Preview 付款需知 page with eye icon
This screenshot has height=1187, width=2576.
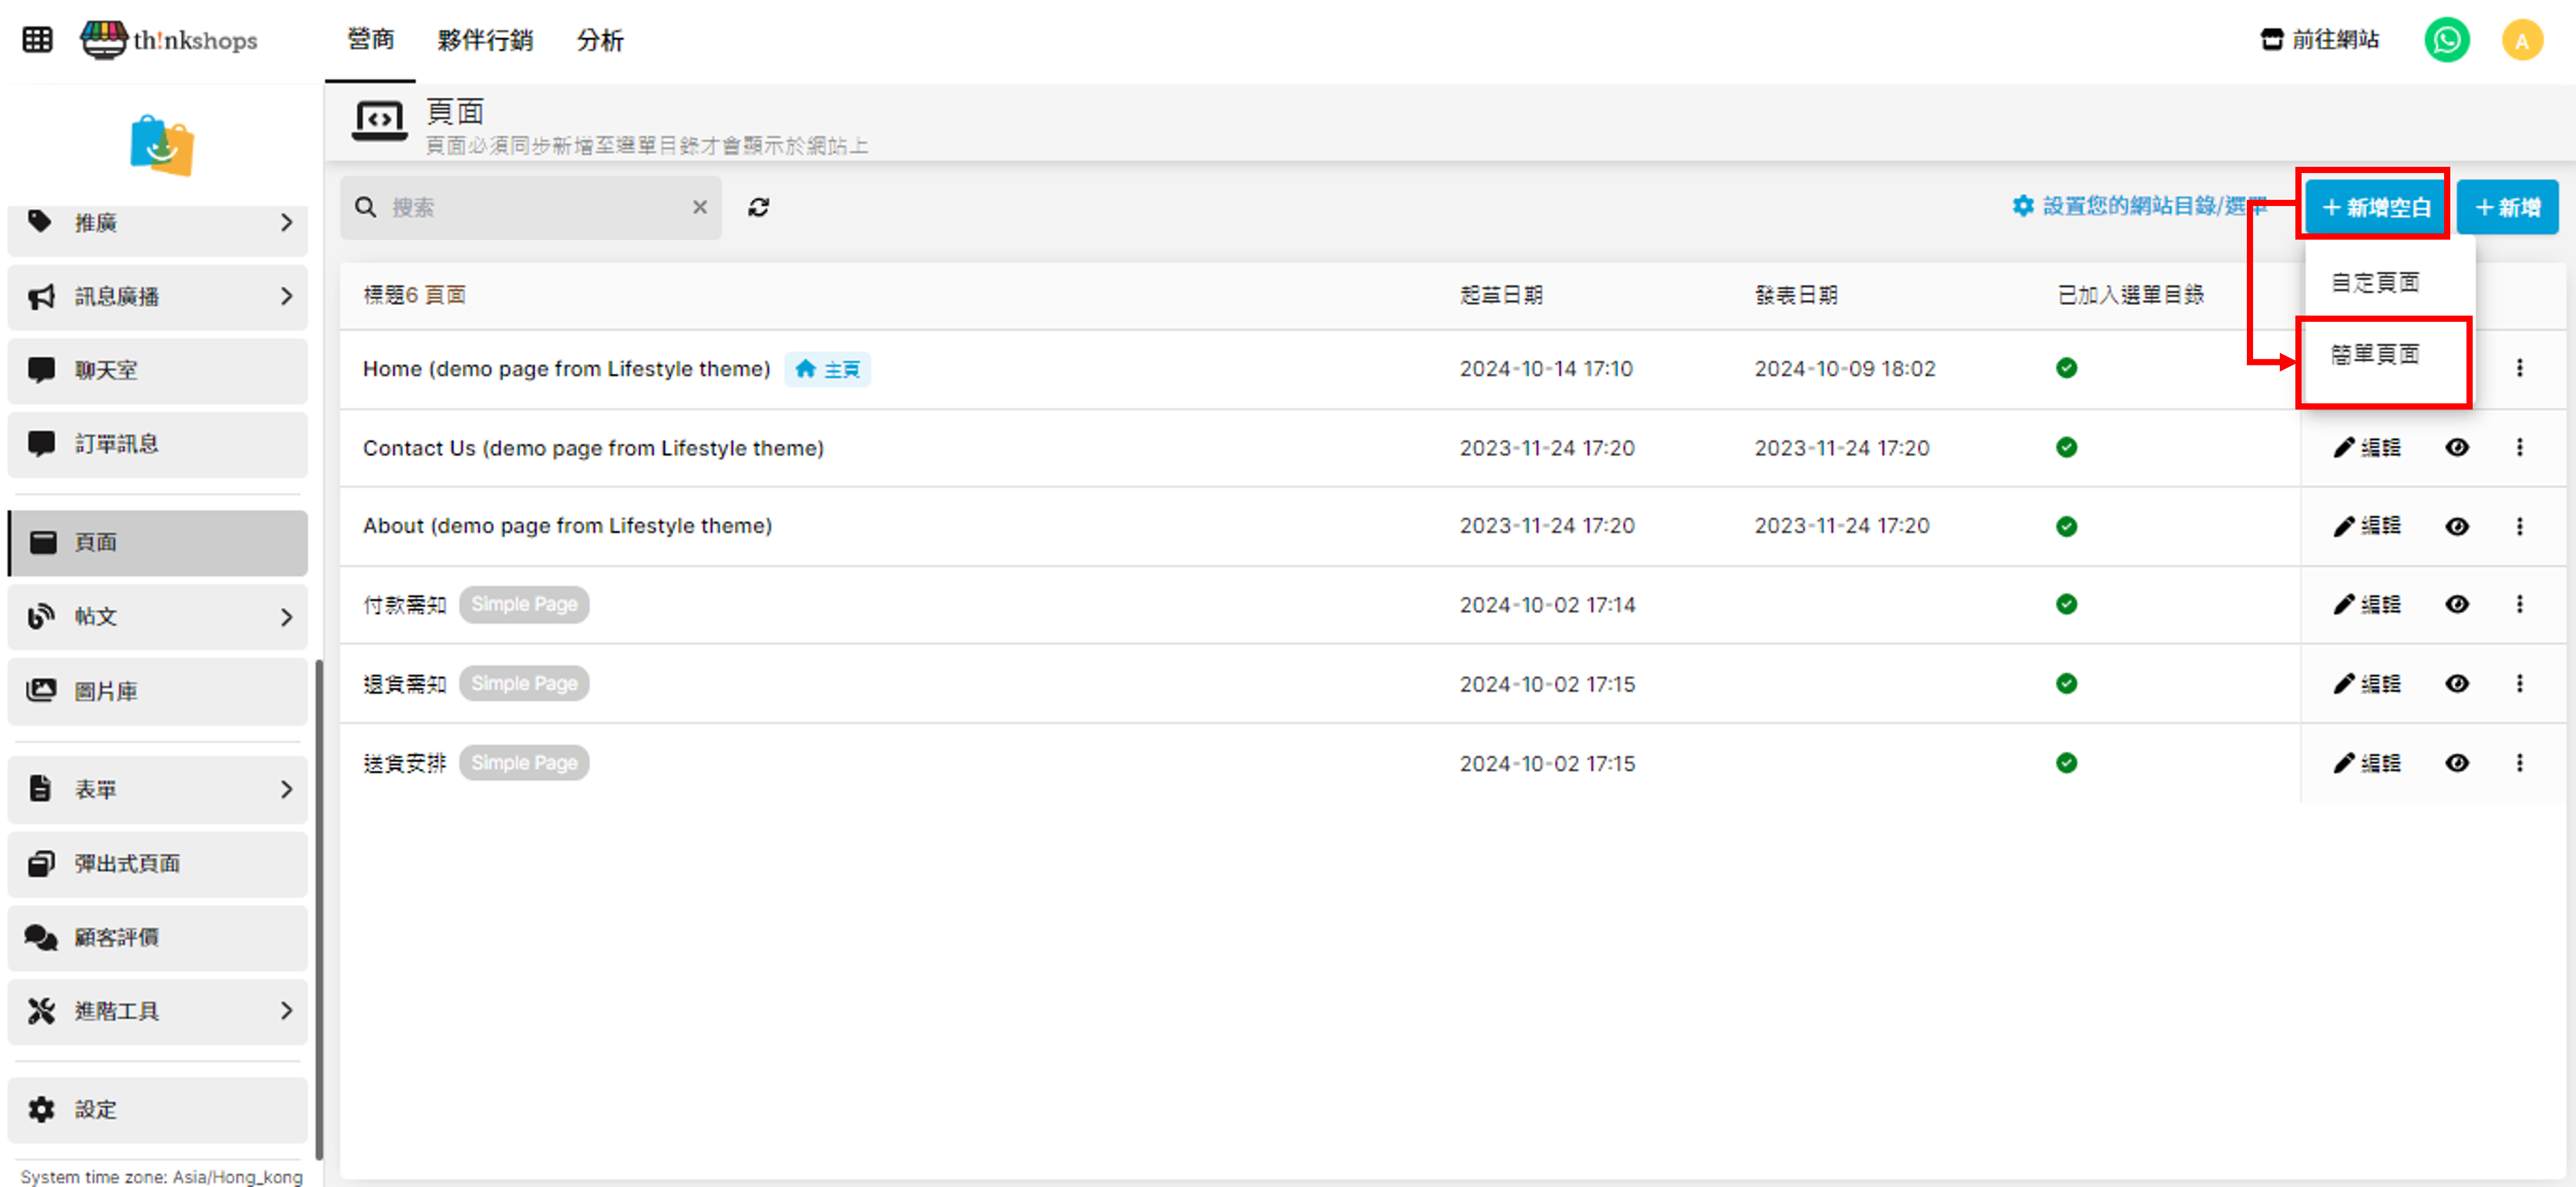point(2456,604)
